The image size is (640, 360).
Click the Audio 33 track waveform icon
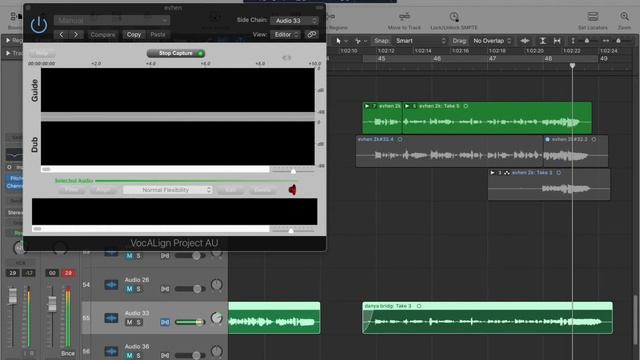tap(111, 318)
